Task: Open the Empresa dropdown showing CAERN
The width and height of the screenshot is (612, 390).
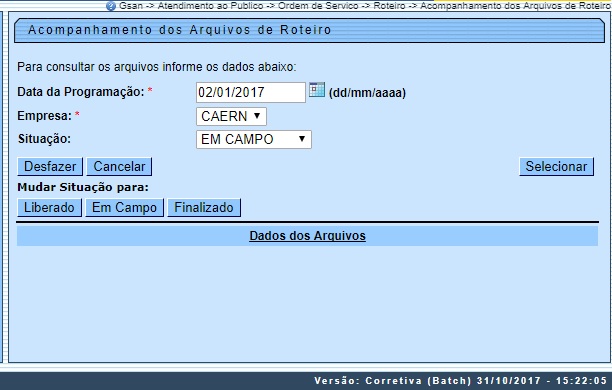Action: [231, 116]
